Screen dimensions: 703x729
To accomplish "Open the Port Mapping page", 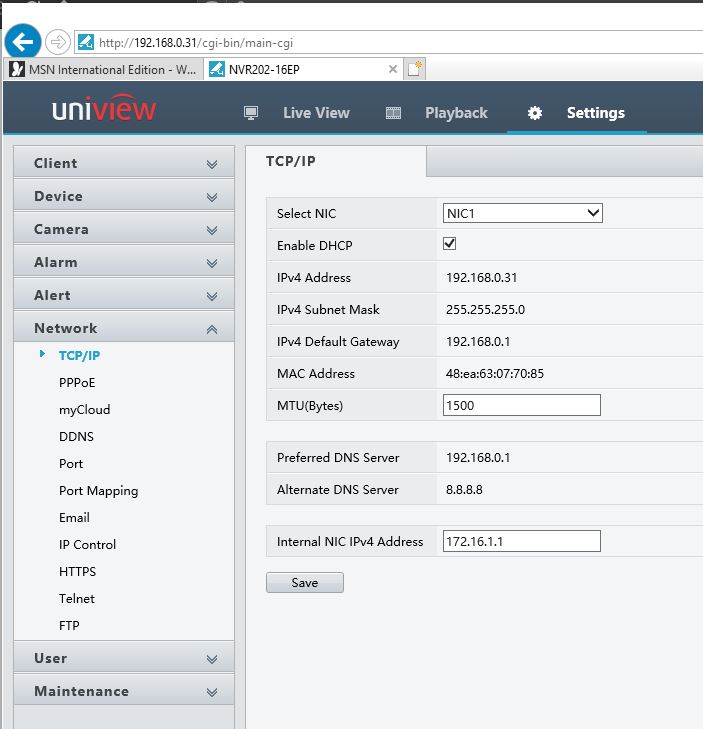I will coord(99,491).
